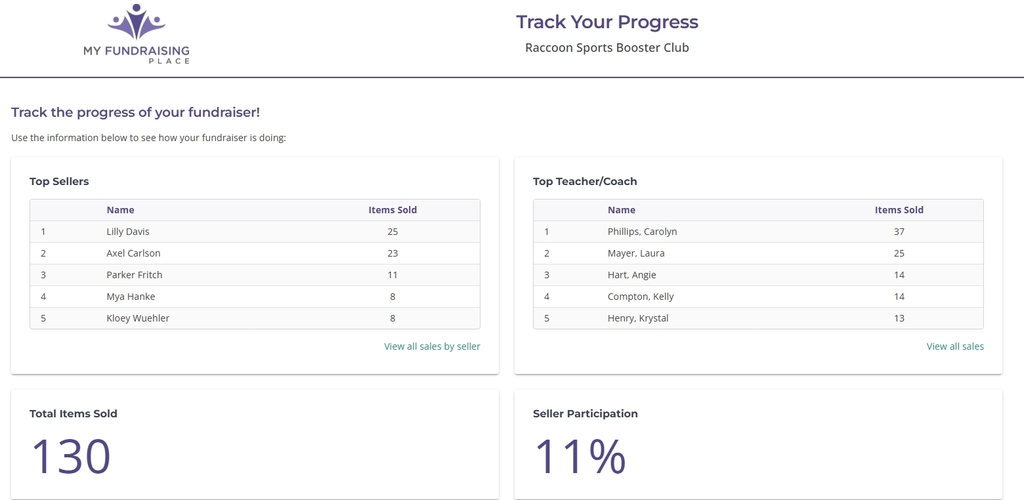The height and width of the screenshot is (500, 1024).
Task: Click the My Fundraising Place logo
Action: pyautogui.click(x=136, y=34)
